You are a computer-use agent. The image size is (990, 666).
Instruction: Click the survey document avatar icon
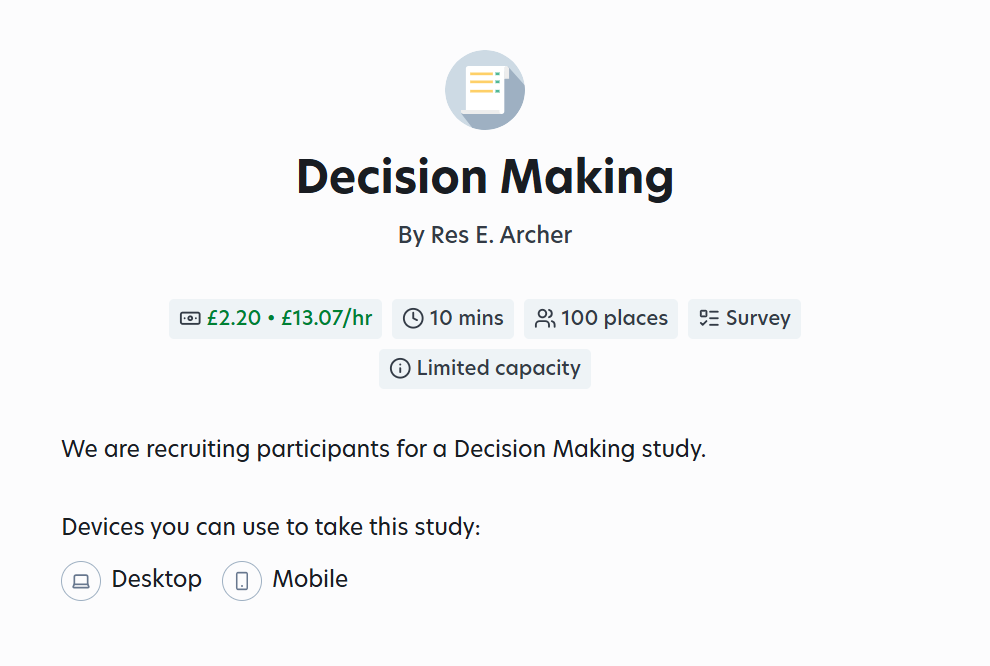click(x=485, y=90)
